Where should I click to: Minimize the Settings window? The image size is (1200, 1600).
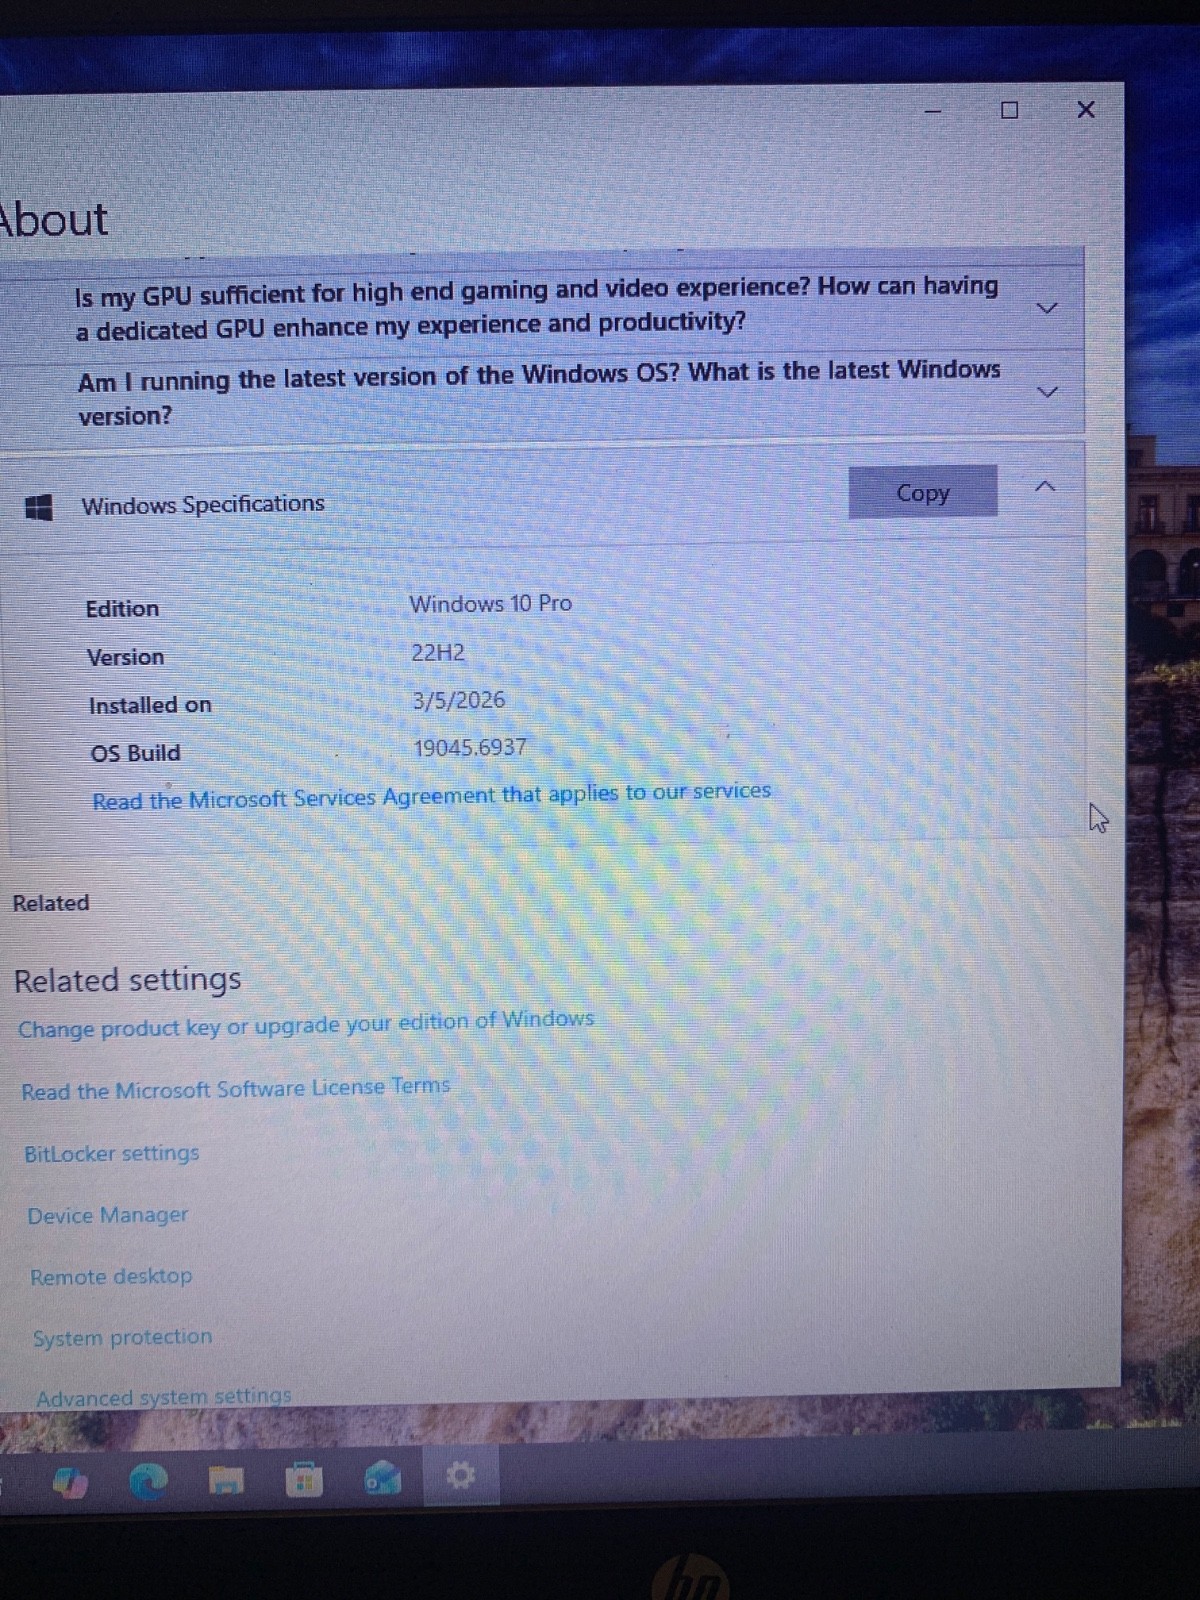click(x=933, y=111)
